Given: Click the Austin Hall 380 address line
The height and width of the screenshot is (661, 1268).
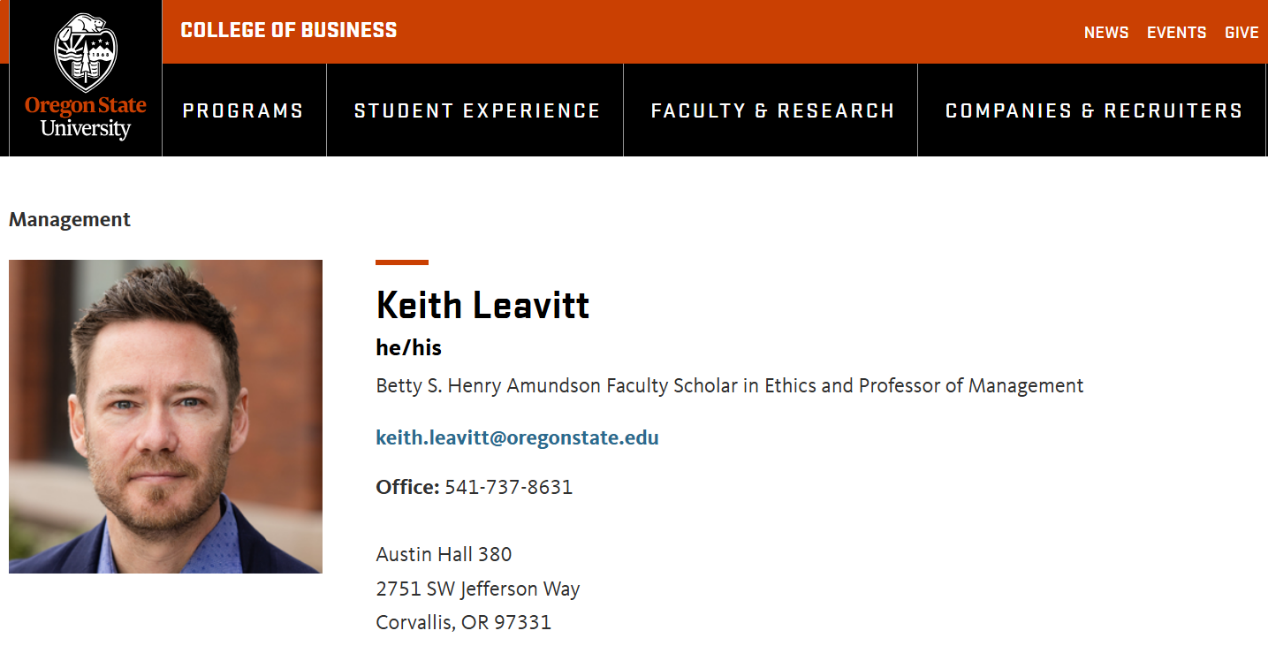Looking at the screenshot, I should (444, 554).
